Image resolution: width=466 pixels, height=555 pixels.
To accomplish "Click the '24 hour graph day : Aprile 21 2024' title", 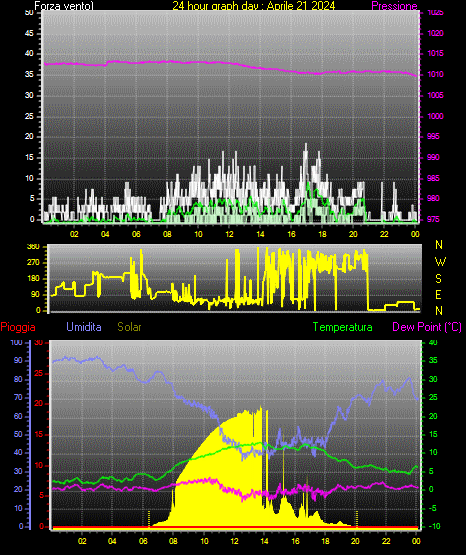I will pos(254,6).
